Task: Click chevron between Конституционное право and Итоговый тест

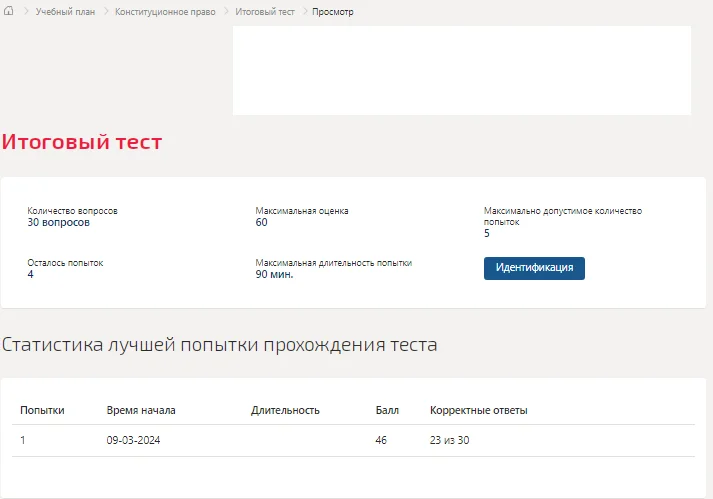Action: click(226, 11)
